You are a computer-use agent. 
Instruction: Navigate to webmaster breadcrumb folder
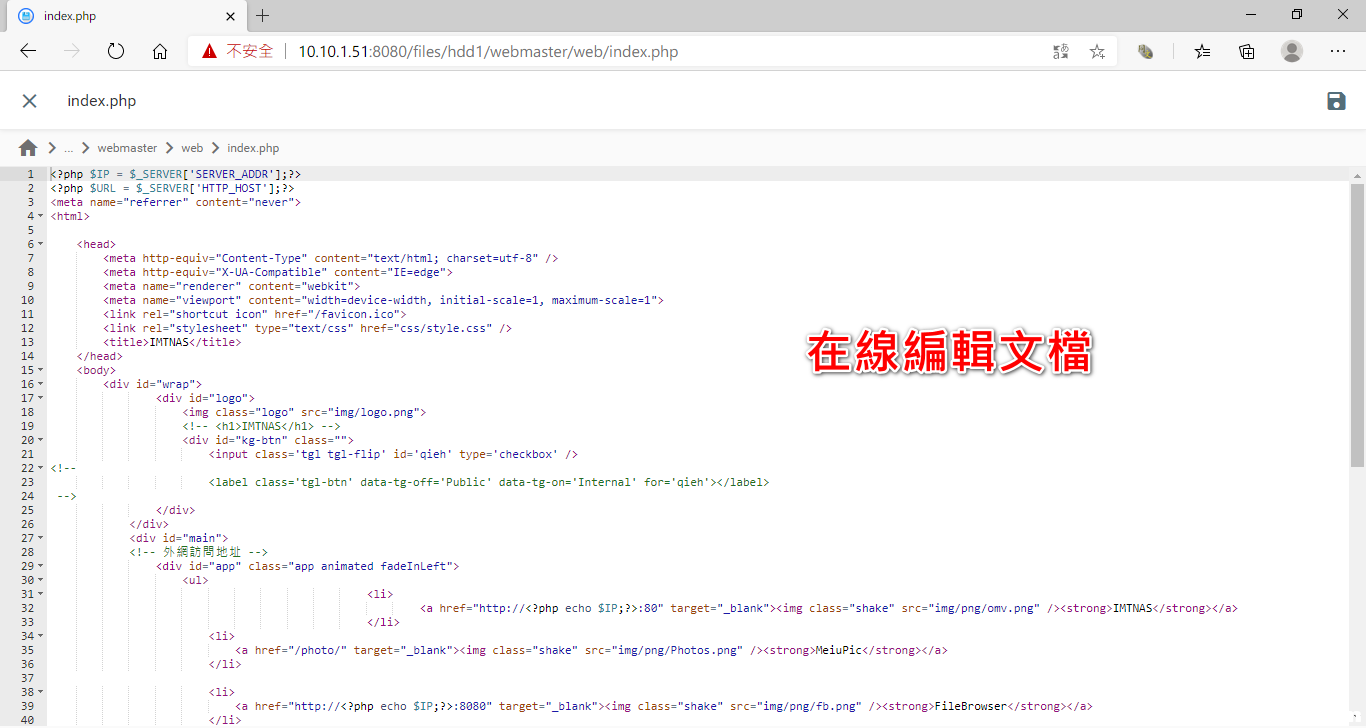[127, 148]
